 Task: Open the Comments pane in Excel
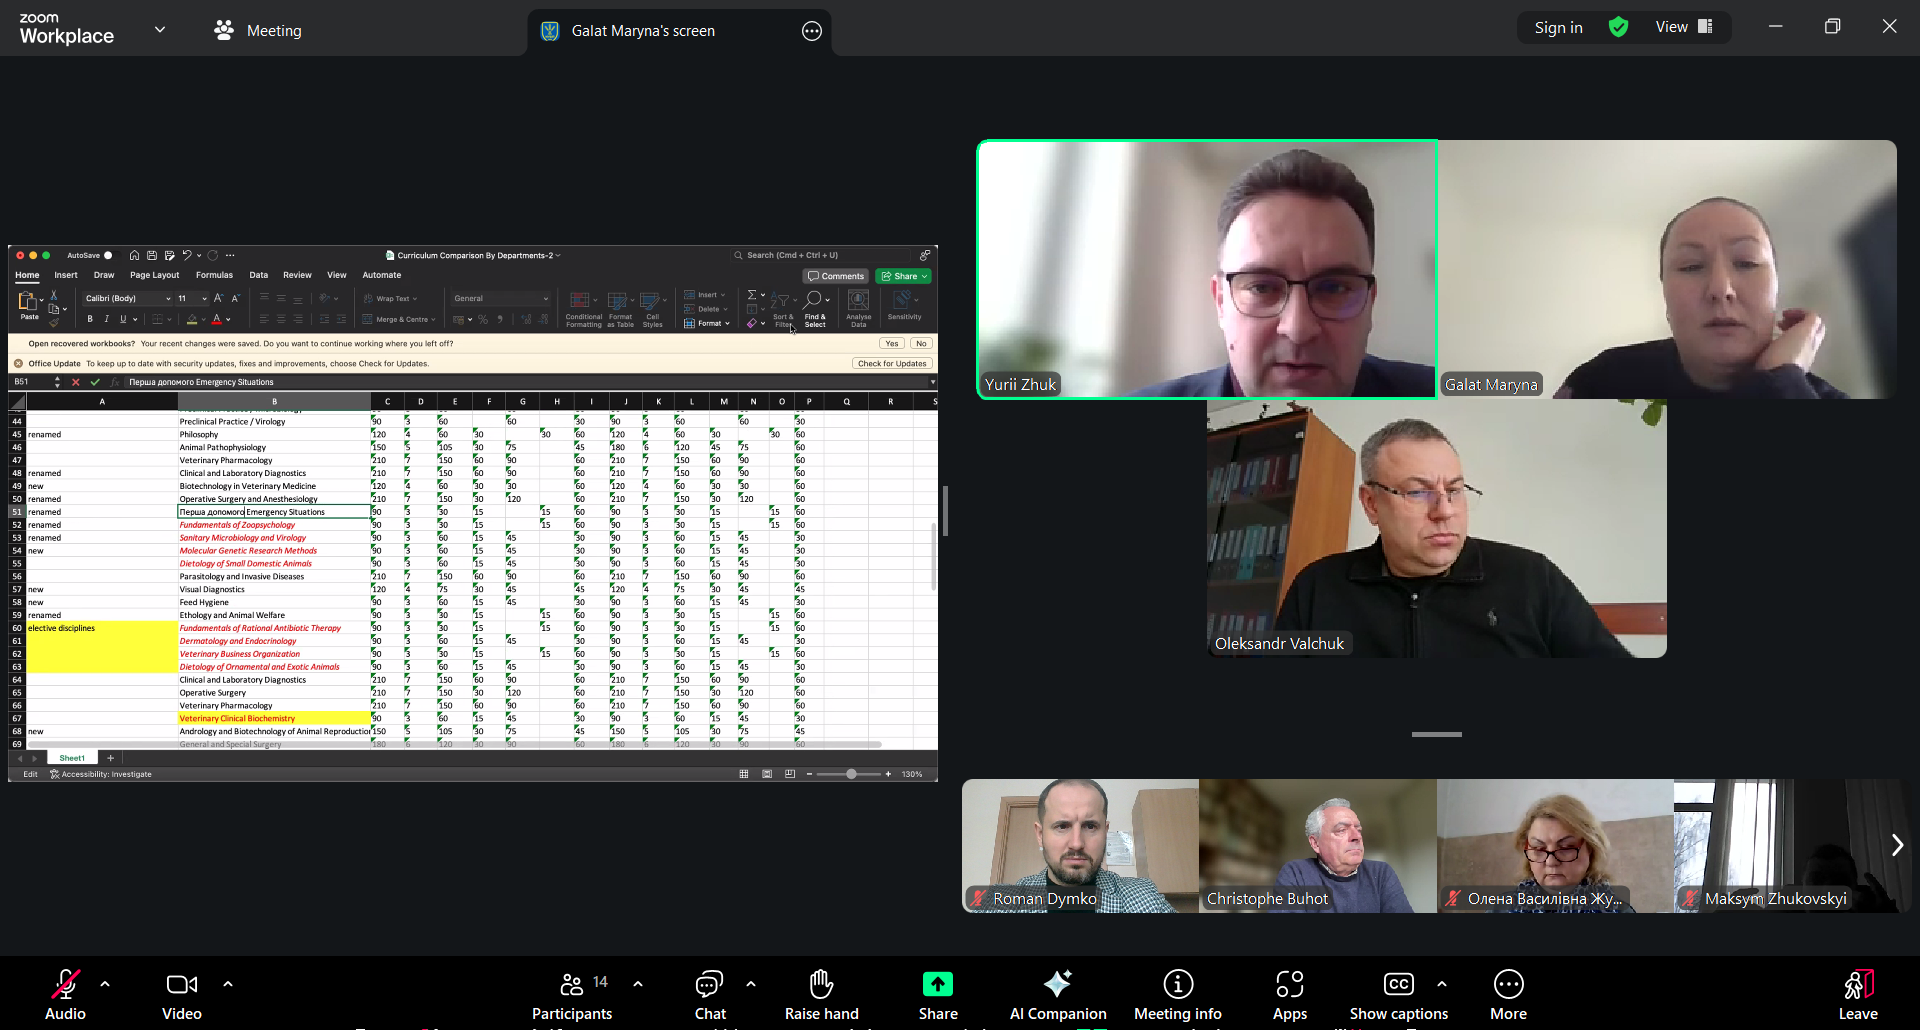[836, 276]
